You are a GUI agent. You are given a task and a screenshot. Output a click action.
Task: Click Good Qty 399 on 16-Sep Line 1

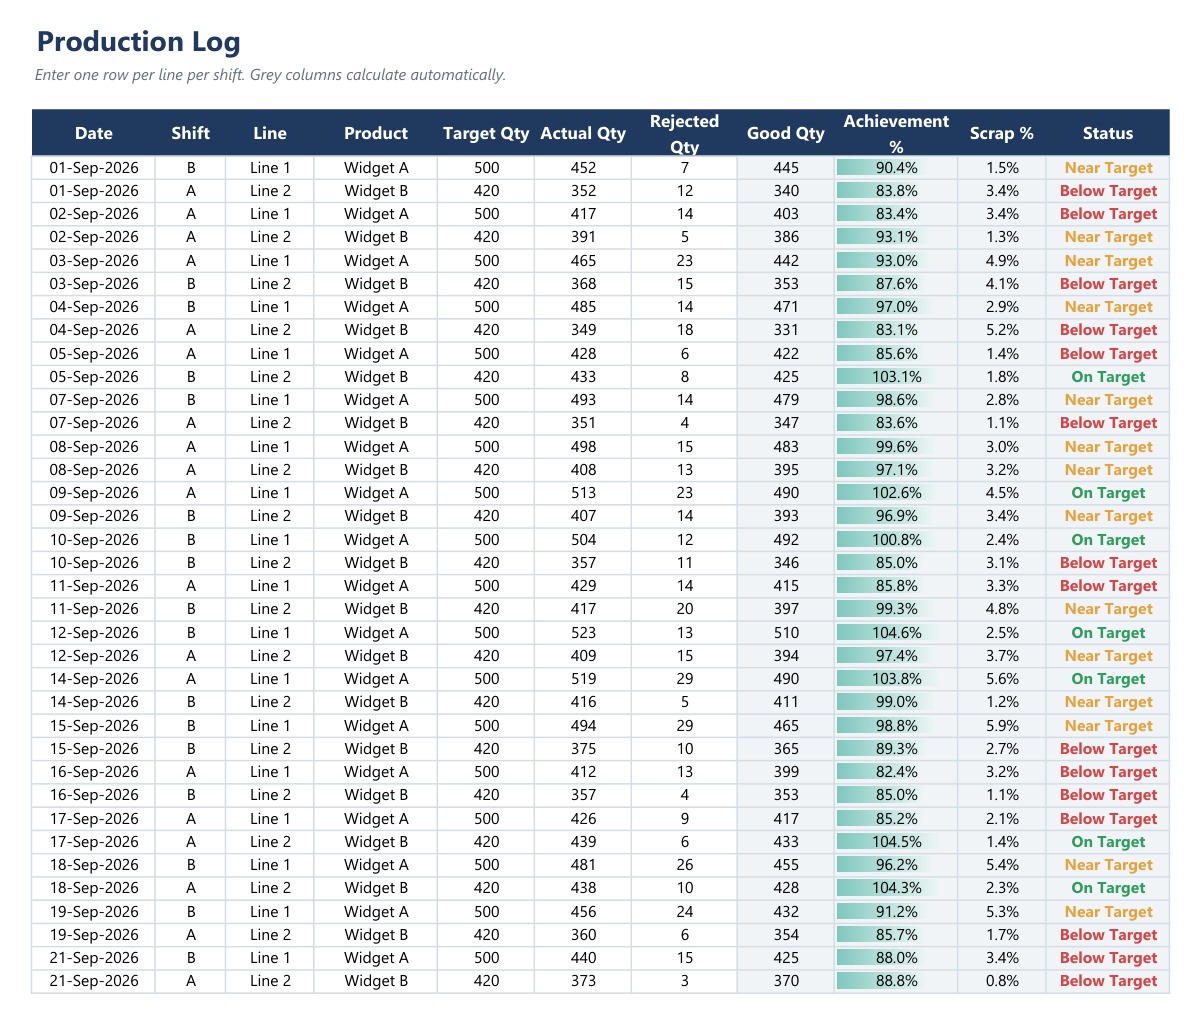tap(786, 772)
